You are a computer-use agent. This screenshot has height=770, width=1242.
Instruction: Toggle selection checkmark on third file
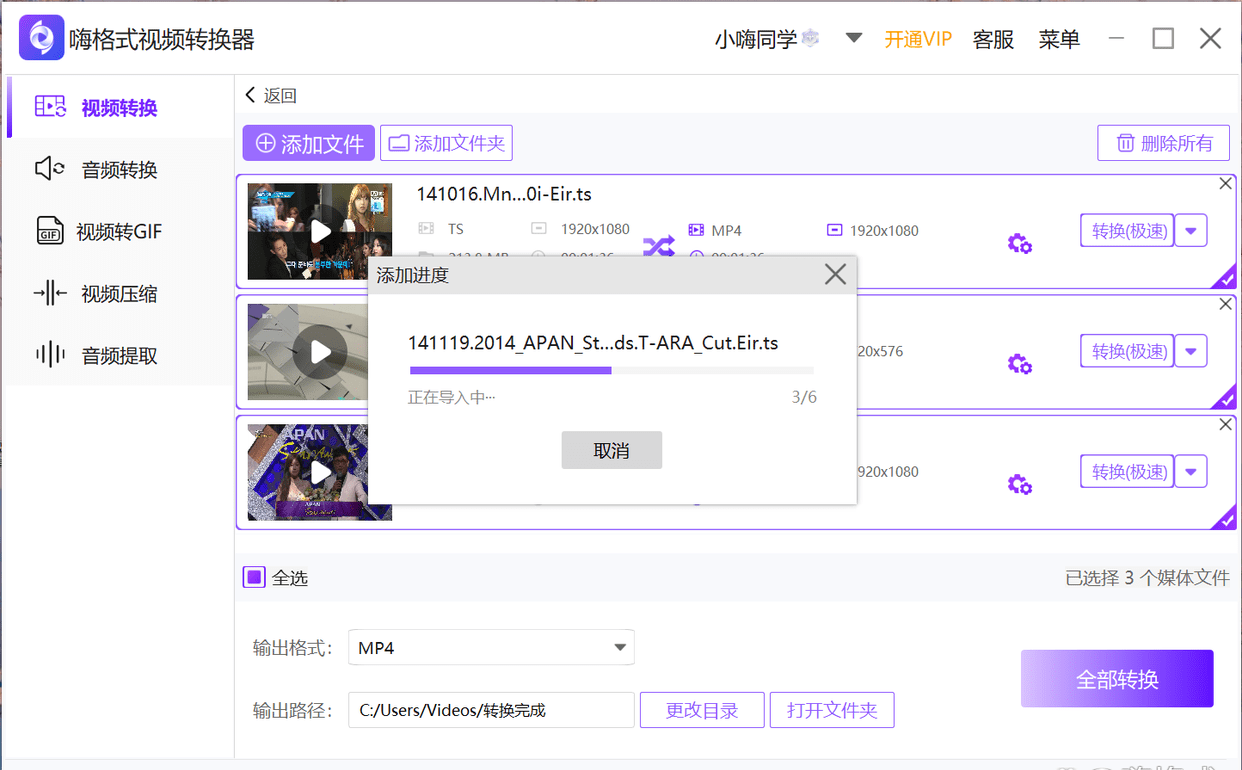1227,519
